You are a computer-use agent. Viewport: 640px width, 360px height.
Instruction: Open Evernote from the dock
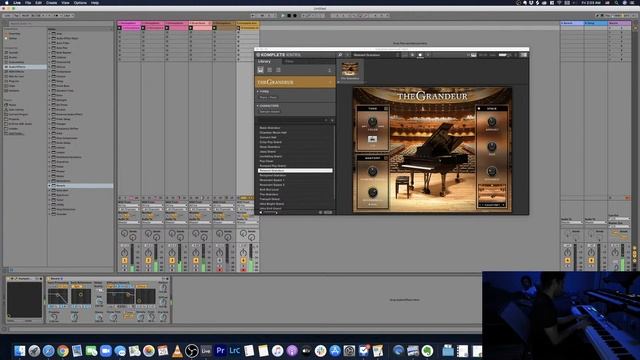(427, 350)
